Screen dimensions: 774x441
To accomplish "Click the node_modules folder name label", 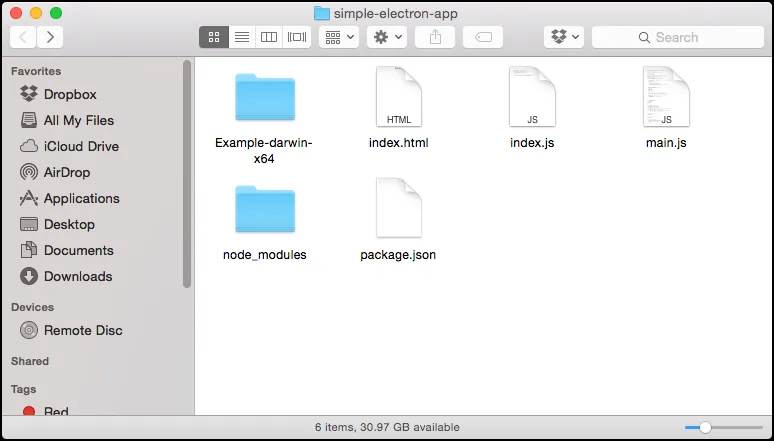I will pyautogui.click(x=265, y=255).
